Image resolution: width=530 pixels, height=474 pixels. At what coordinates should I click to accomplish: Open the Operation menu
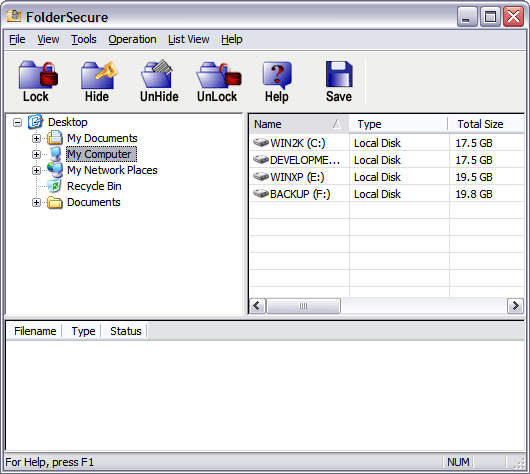point(132,40)
